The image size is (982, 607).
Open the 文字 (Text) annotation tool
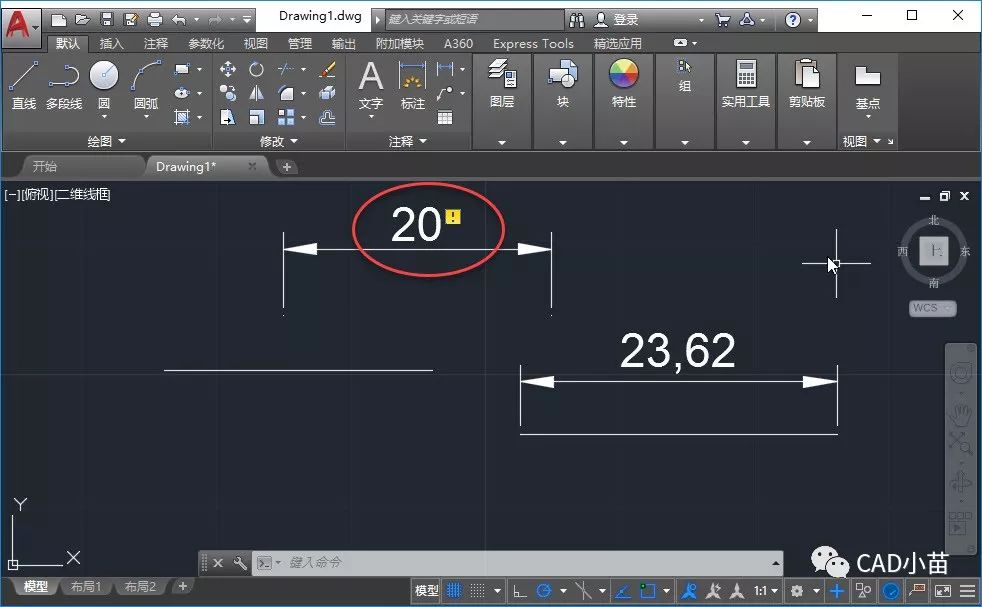click(371, 84)
